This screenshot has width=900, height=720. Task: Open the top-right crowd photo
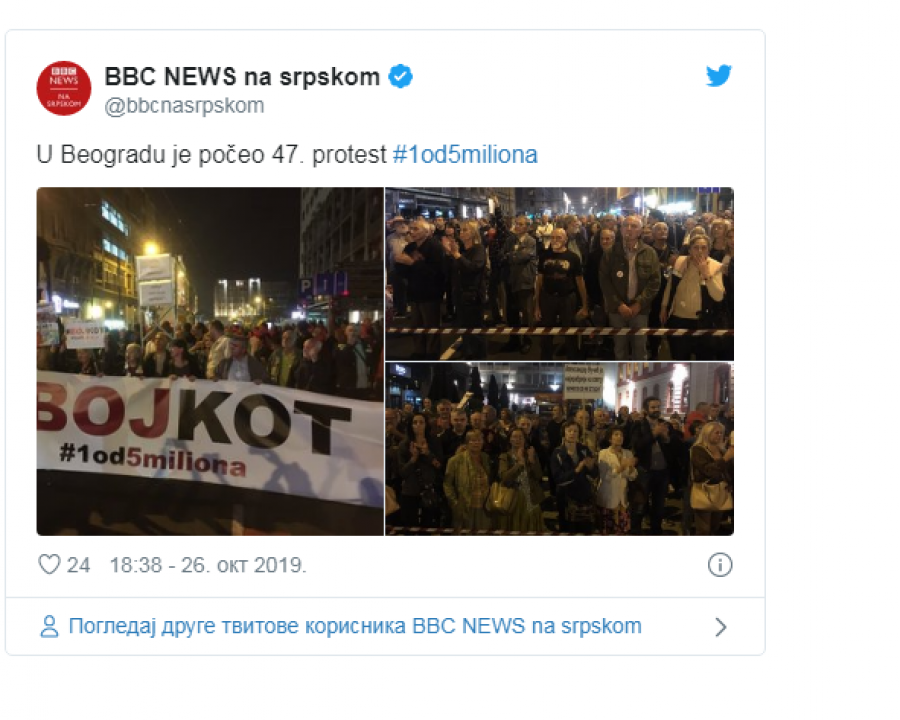click(559, 273)
